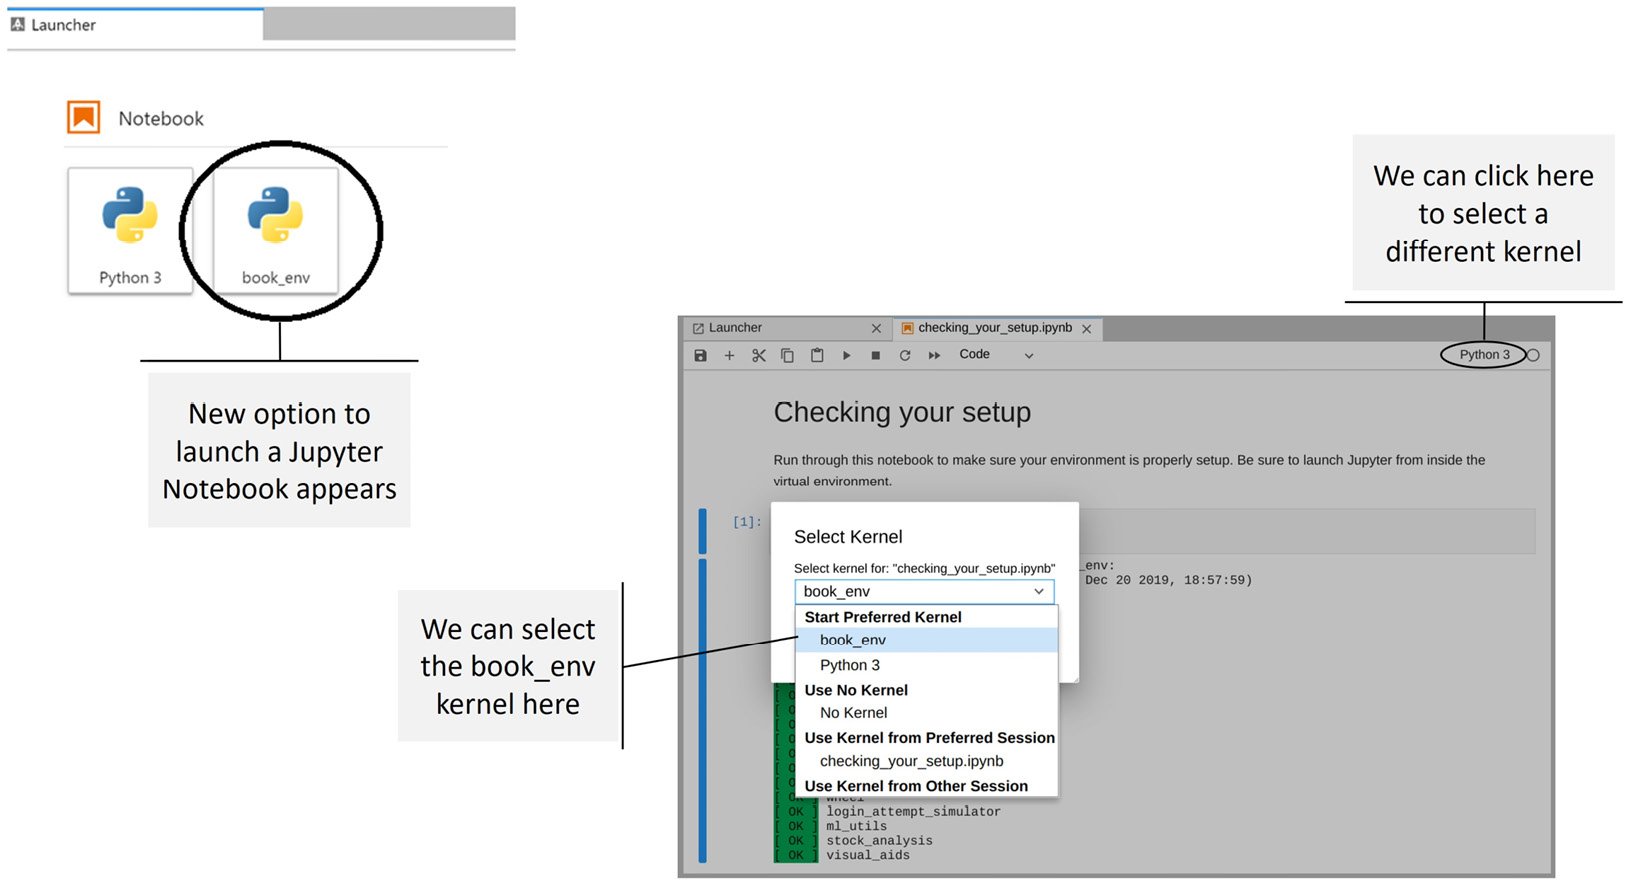Restart kernel and run all cells
Viewport: 1630px width, 886px height.
pyautogui.click(x=934, y=355)
